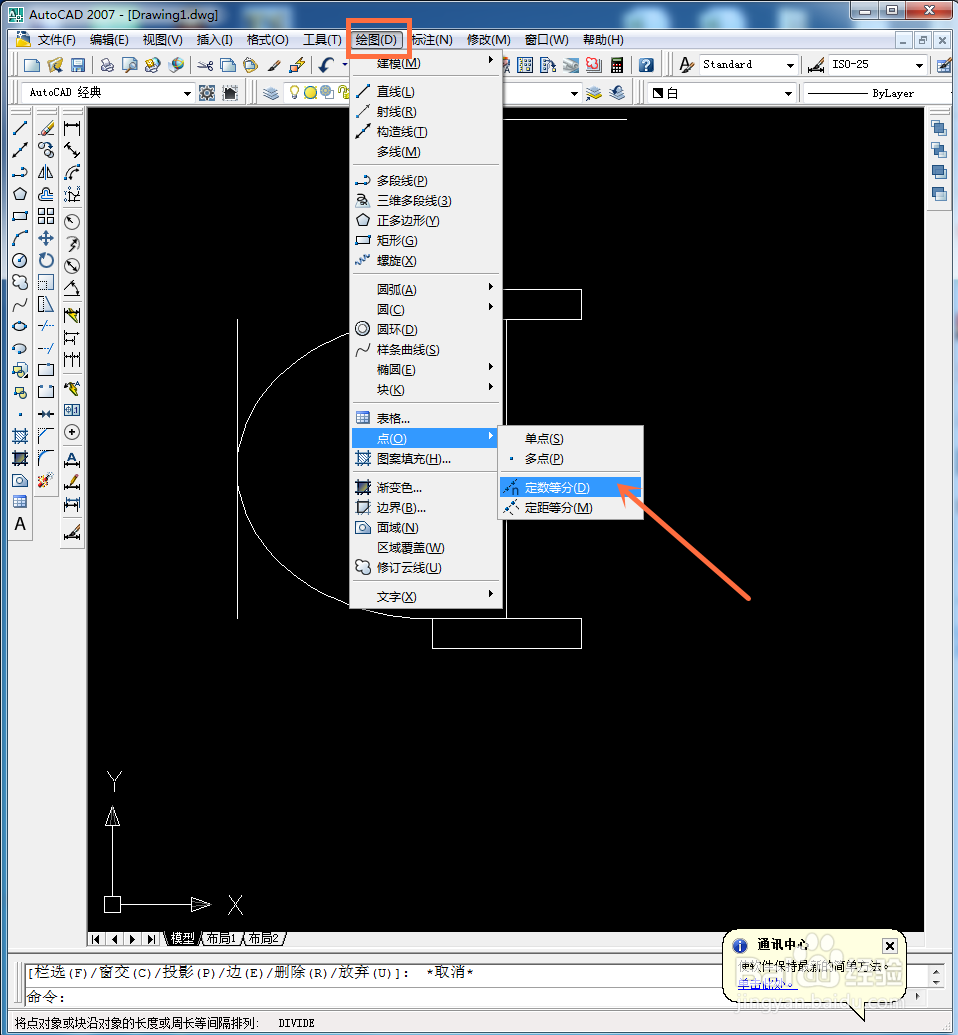Open the 绘图(D) menu
This screenshot has height=1035, width=958.
376,40
